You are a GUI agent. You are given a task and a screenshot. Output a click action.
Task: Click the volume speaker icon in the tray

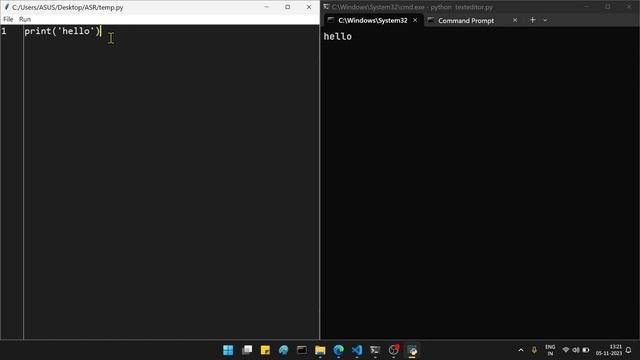[x=576, y=350]
